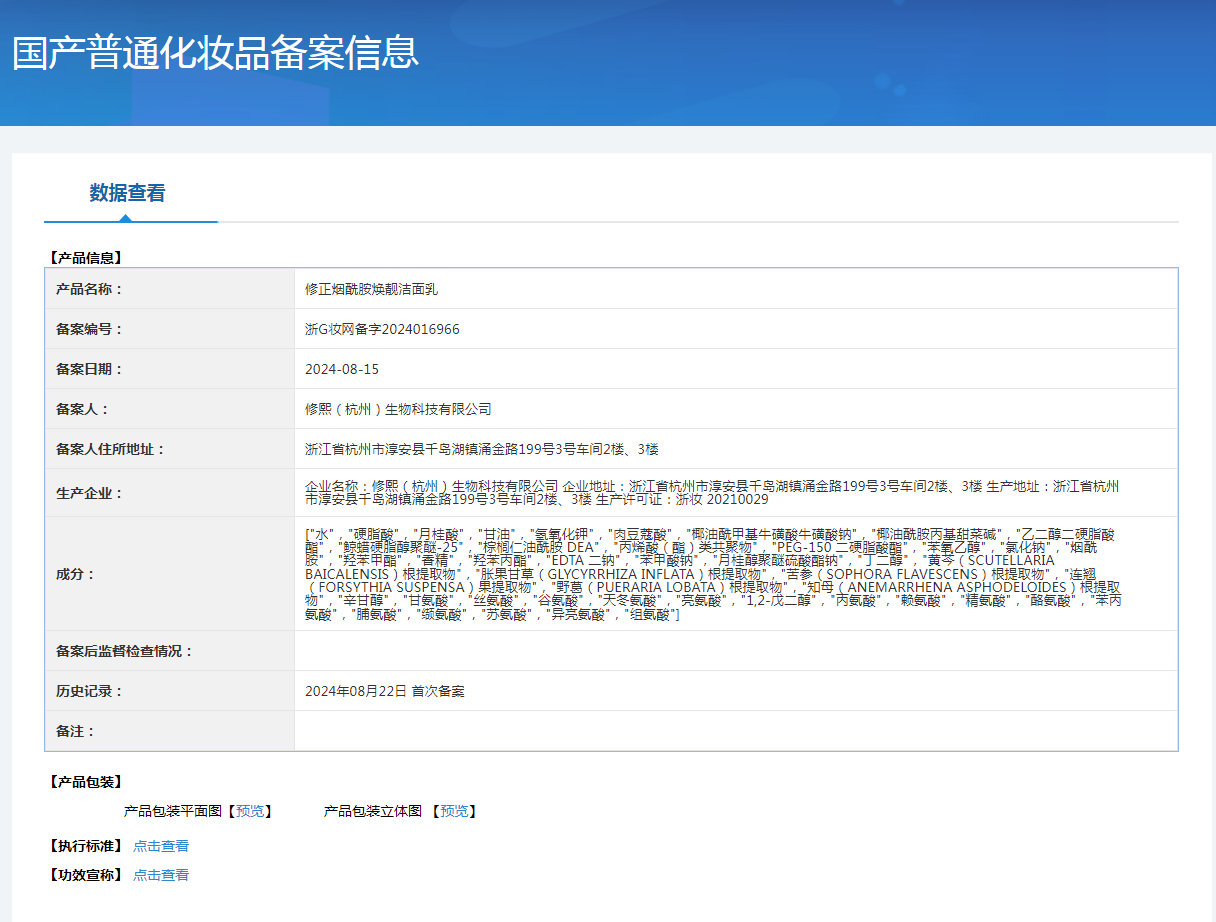The image size is (1216, 922).
Task: Click the 备注 label cell
Action: (x=75, y=731)
